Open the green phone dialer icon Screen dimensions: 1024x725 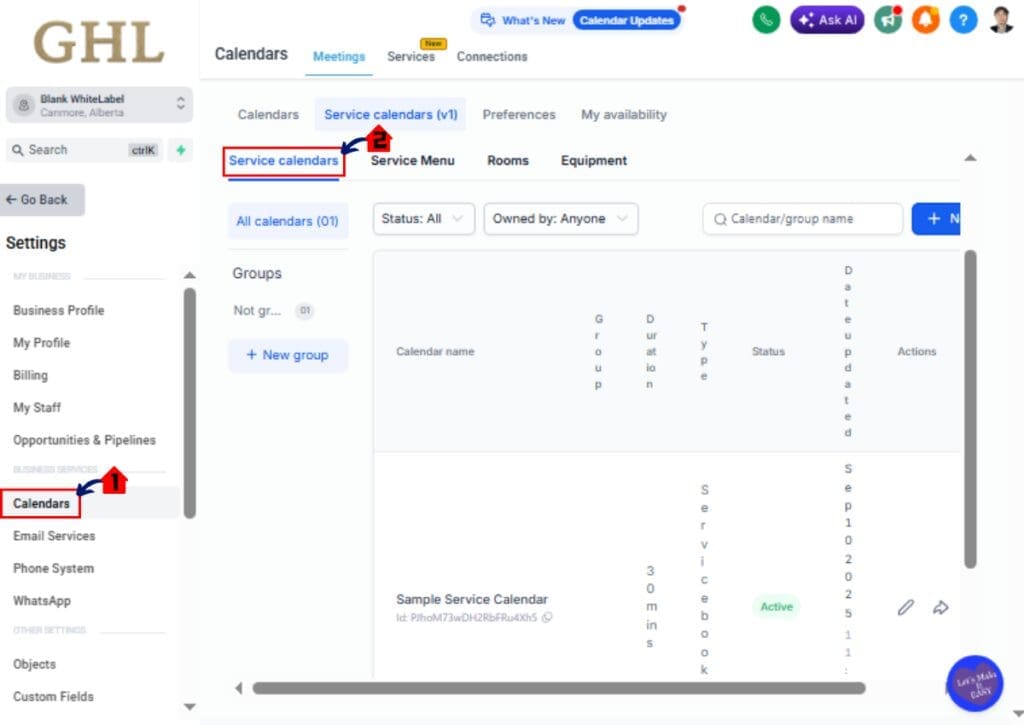point(765,19)
